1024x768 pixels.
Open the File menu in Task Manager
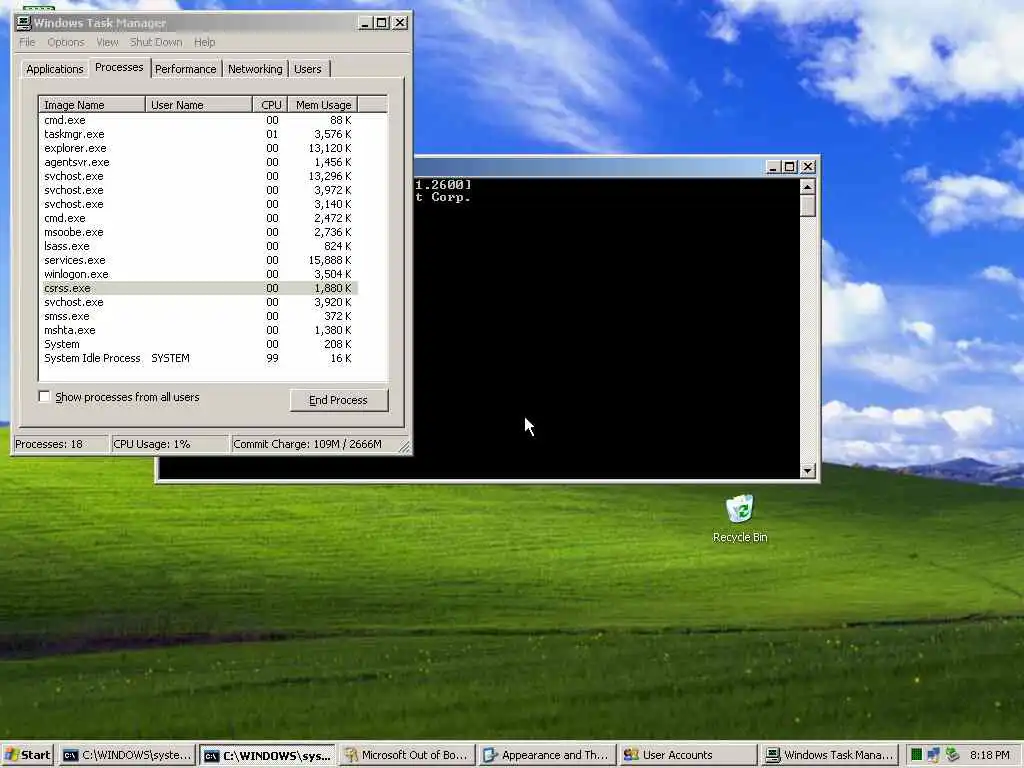click(x=27, y=42)
